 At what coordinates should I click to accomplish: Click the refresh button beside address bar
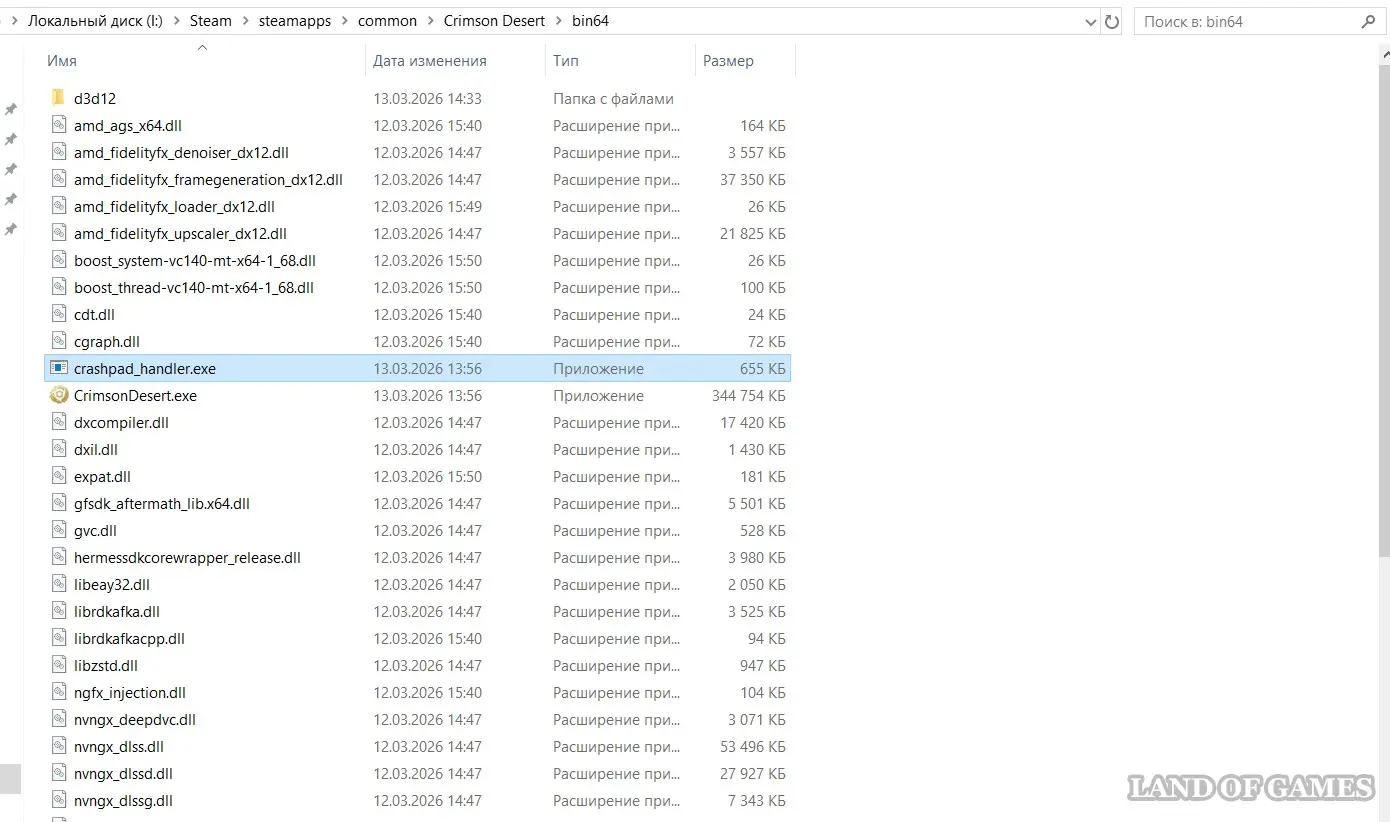click(1112, 21)
